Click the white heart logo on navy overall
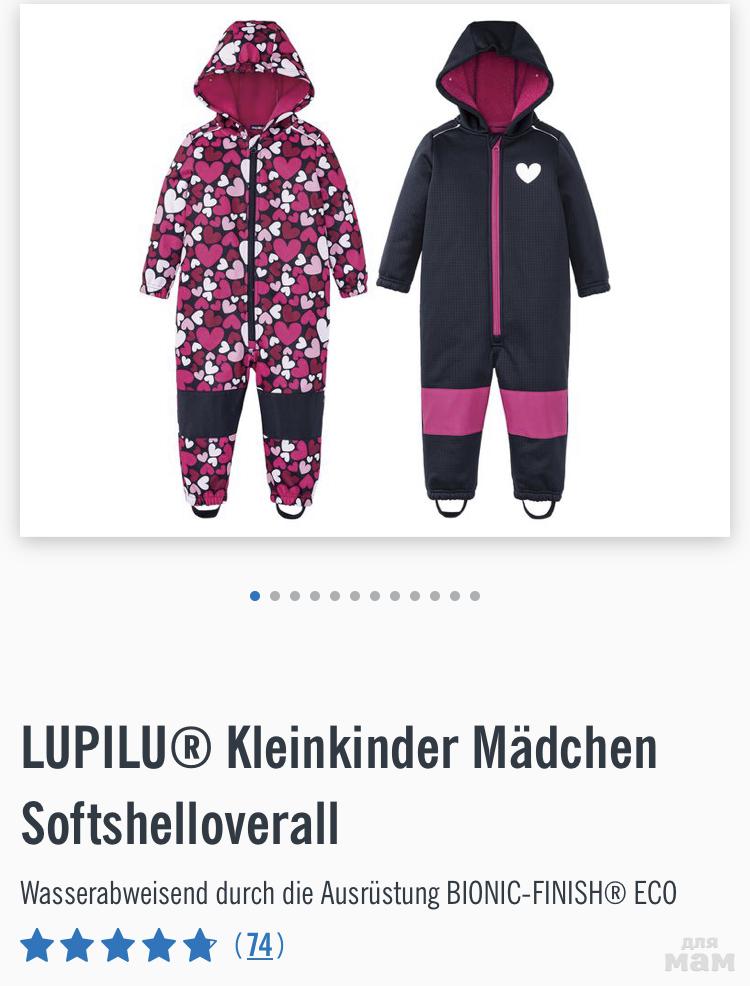Viewport: 750px width, 986px height. click(528, 172)
